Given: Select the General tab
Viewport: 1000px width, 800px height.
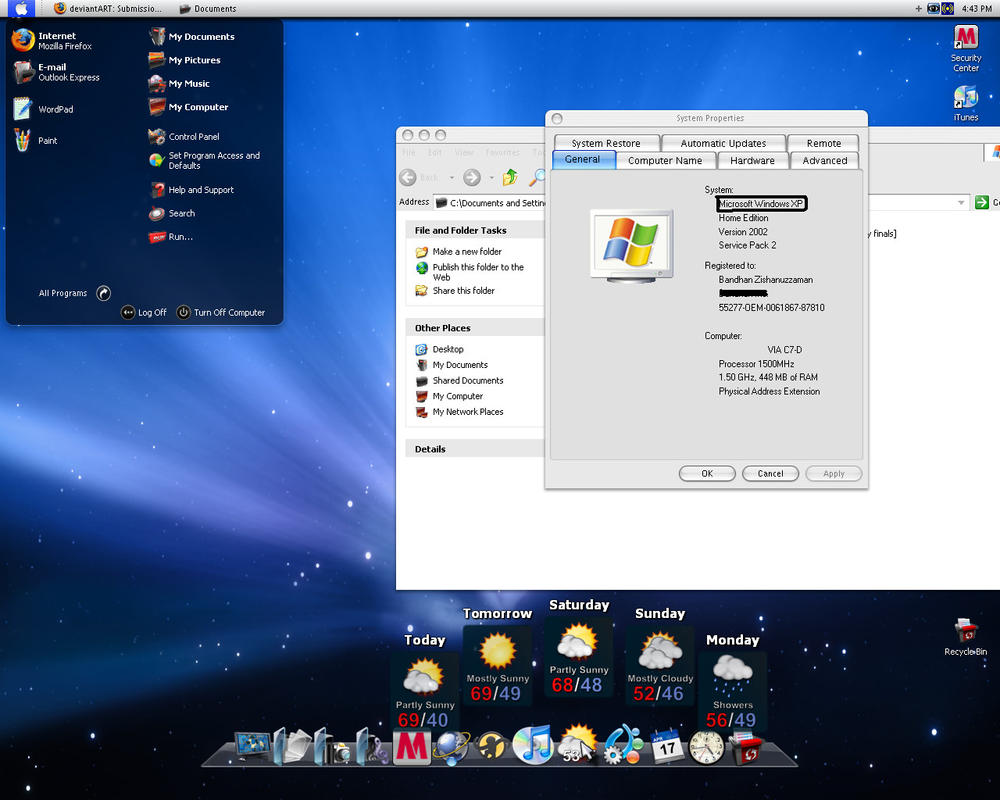Looking at the screenshot, I should coord(582,159).
